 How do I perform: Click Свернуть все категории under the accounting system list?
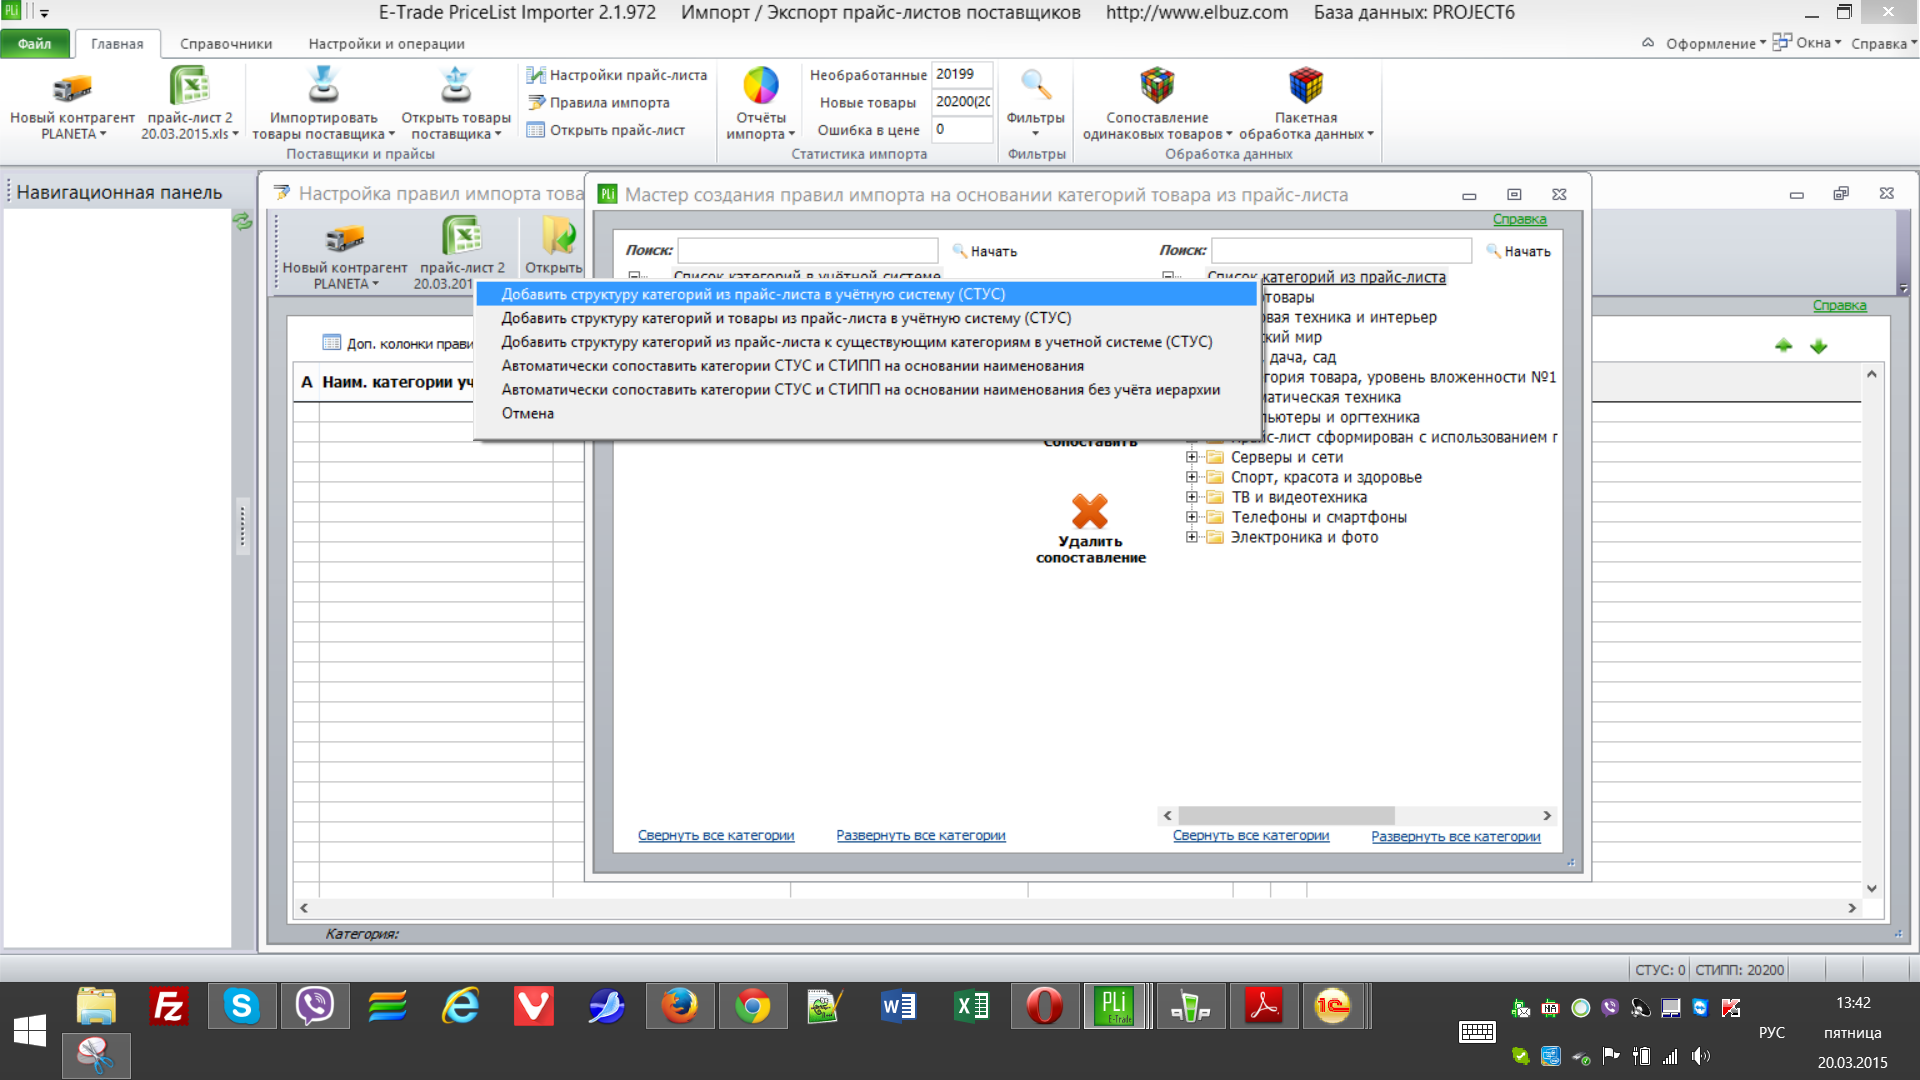coord(716,835)
